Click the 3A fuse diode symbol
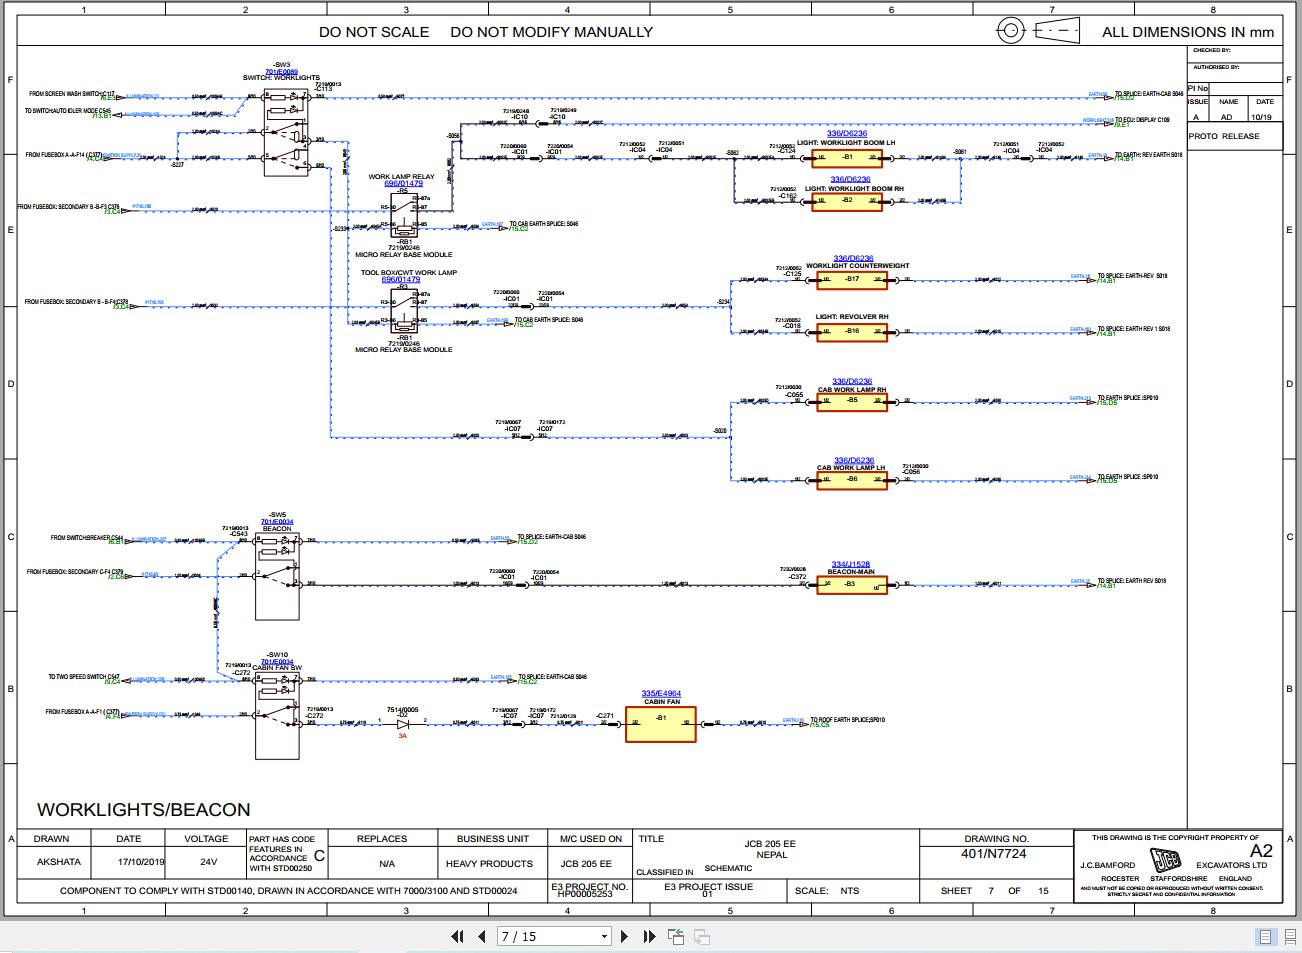 [x=402, y=723]
